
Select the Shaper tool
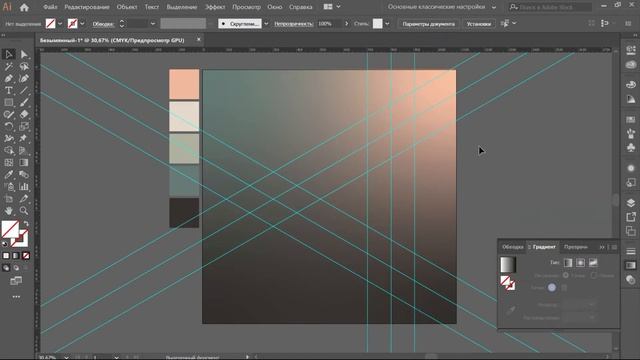[9, 114]
